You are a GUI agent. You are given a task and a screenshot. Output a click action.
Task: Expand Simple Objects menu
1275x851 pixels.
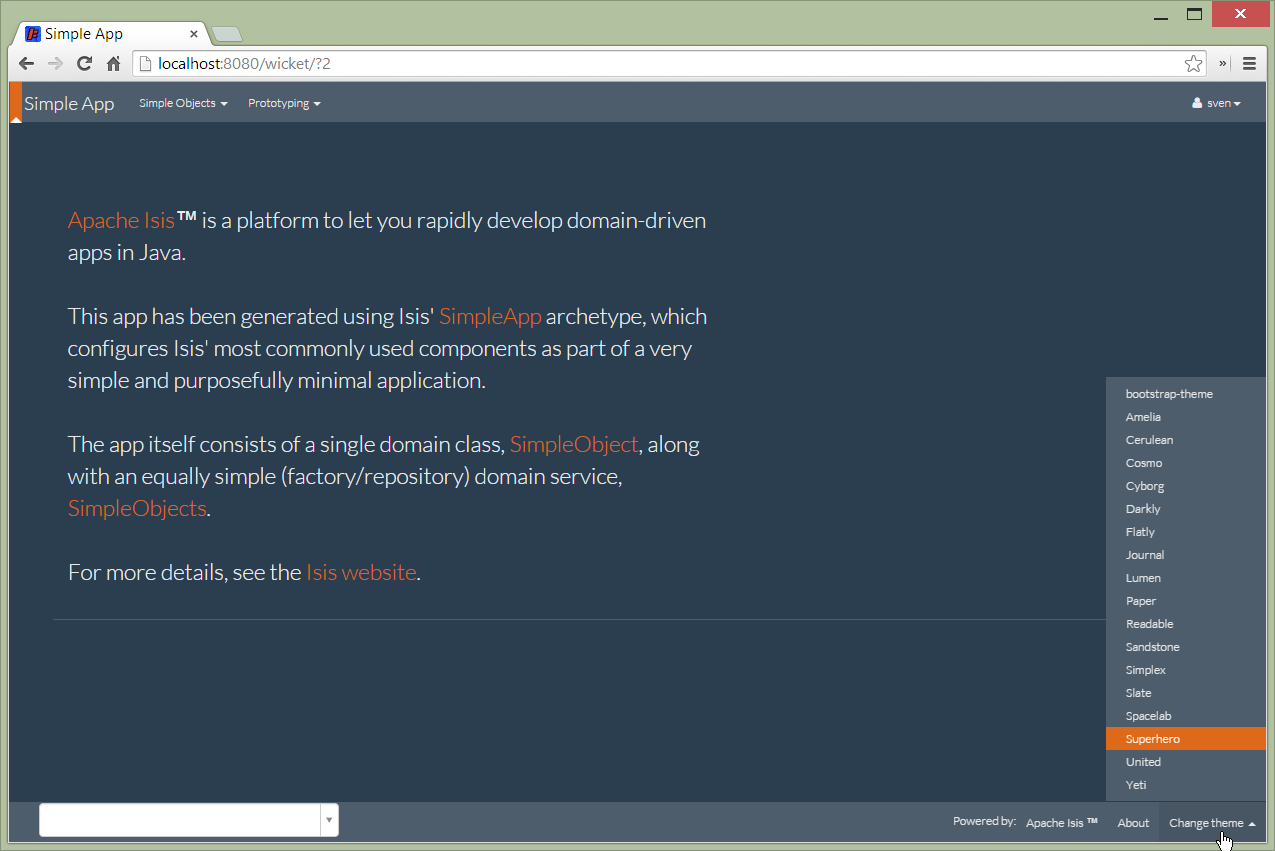pyautogui.click(x=183, y=103)
